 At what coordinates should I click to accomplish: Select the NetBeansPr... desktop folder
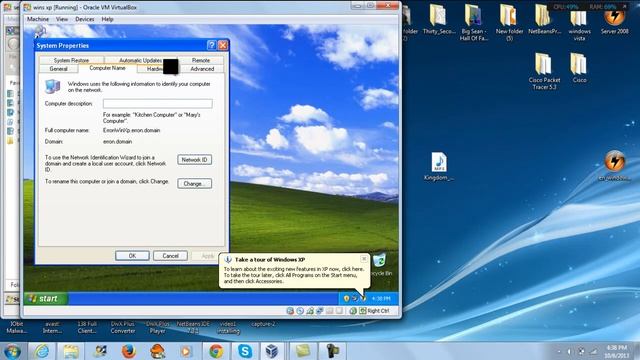click(544, 20)
